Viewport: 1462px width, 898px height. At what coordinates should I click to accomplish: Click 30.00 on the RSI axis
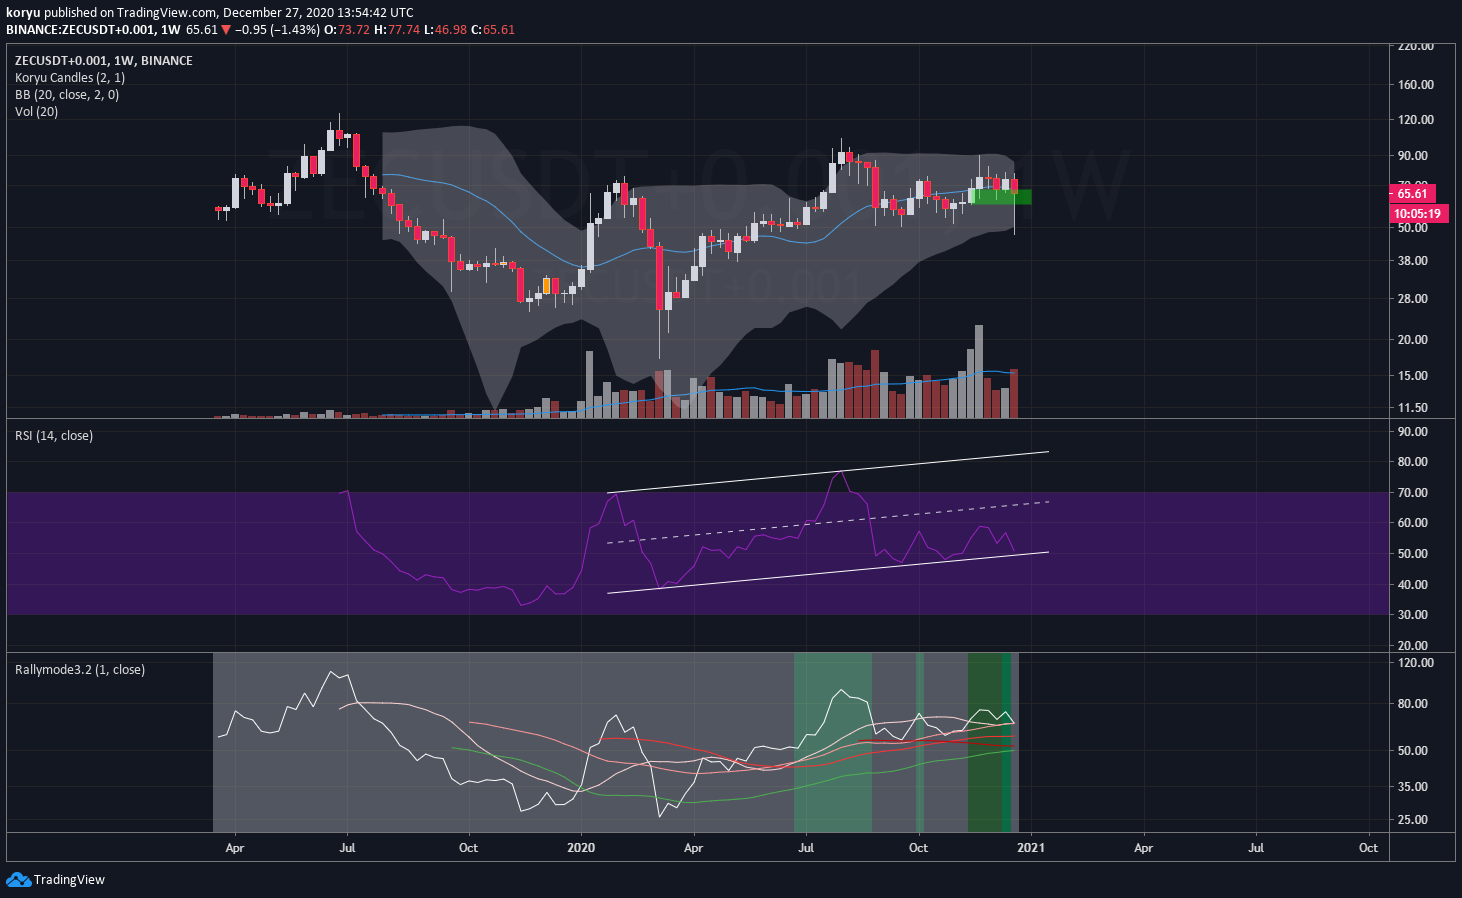tap(1413, 615)
